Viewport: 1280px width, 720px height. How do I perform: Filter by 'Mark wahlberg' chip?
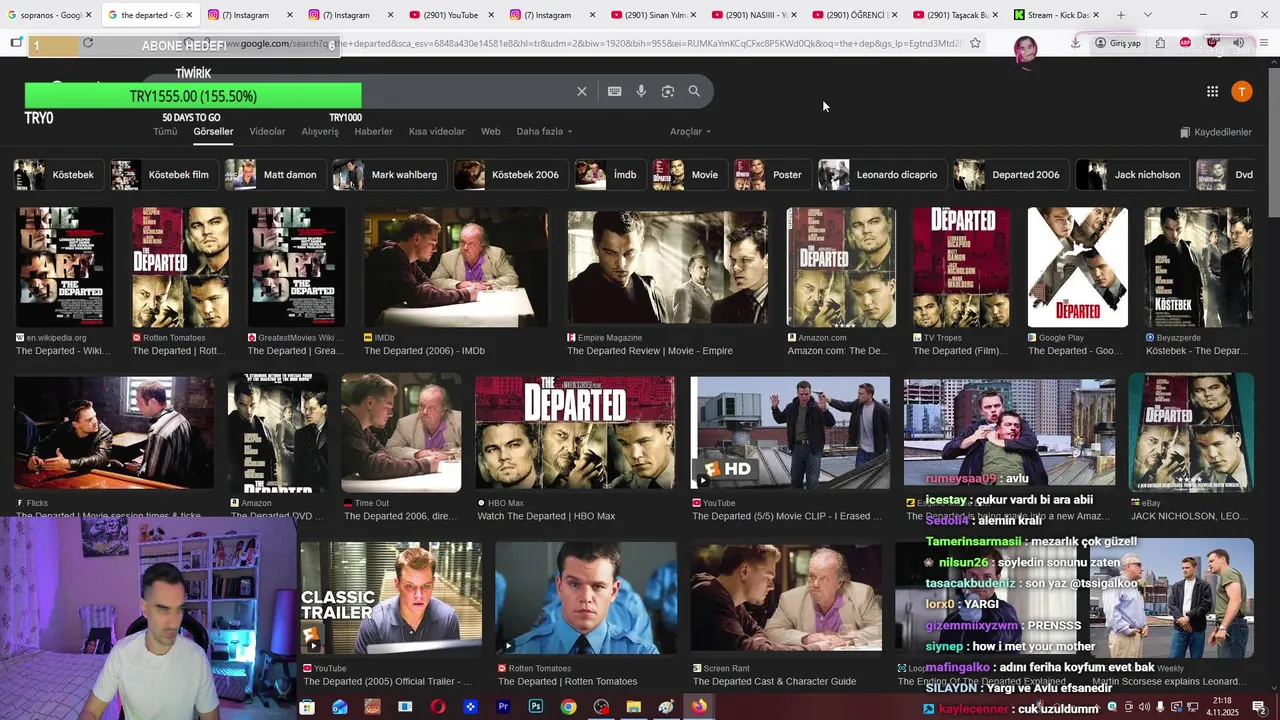[388, 174]
